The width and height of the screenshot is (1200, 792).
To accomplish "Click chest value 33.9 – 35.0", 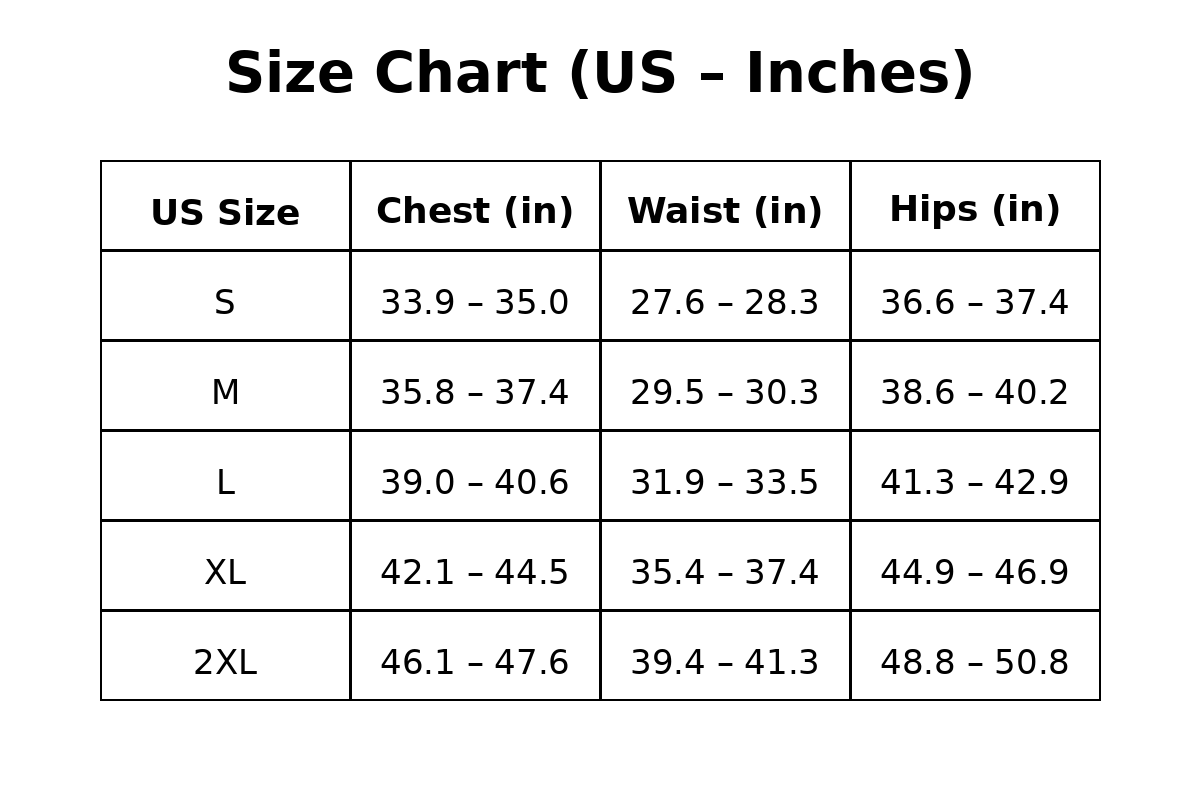I will point(475,303).
